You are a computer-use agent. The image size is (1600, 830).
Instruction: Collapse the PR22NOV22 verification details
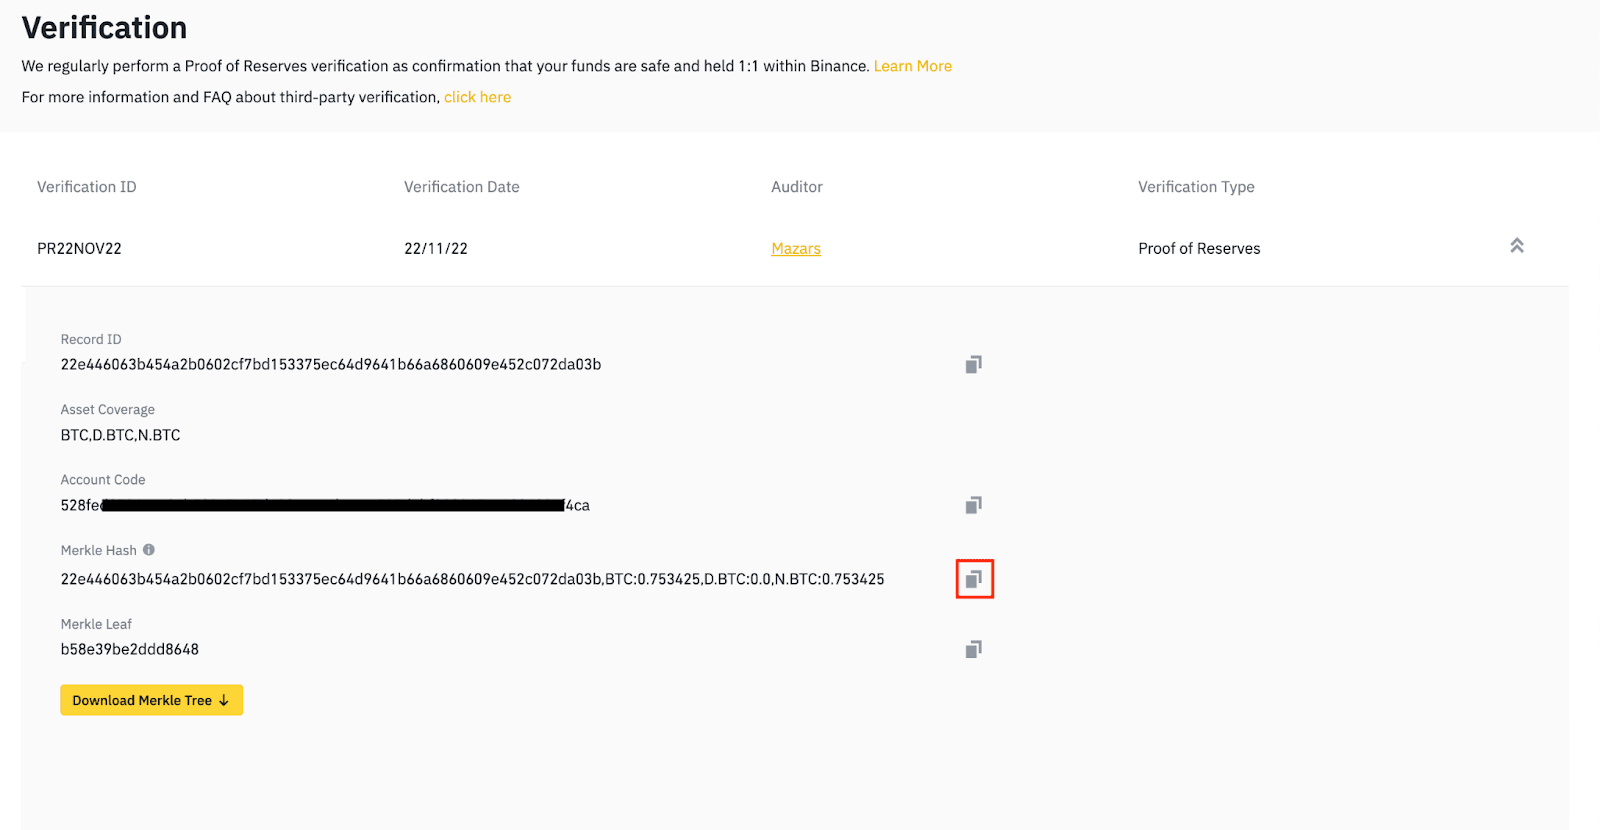(1516, 246)
